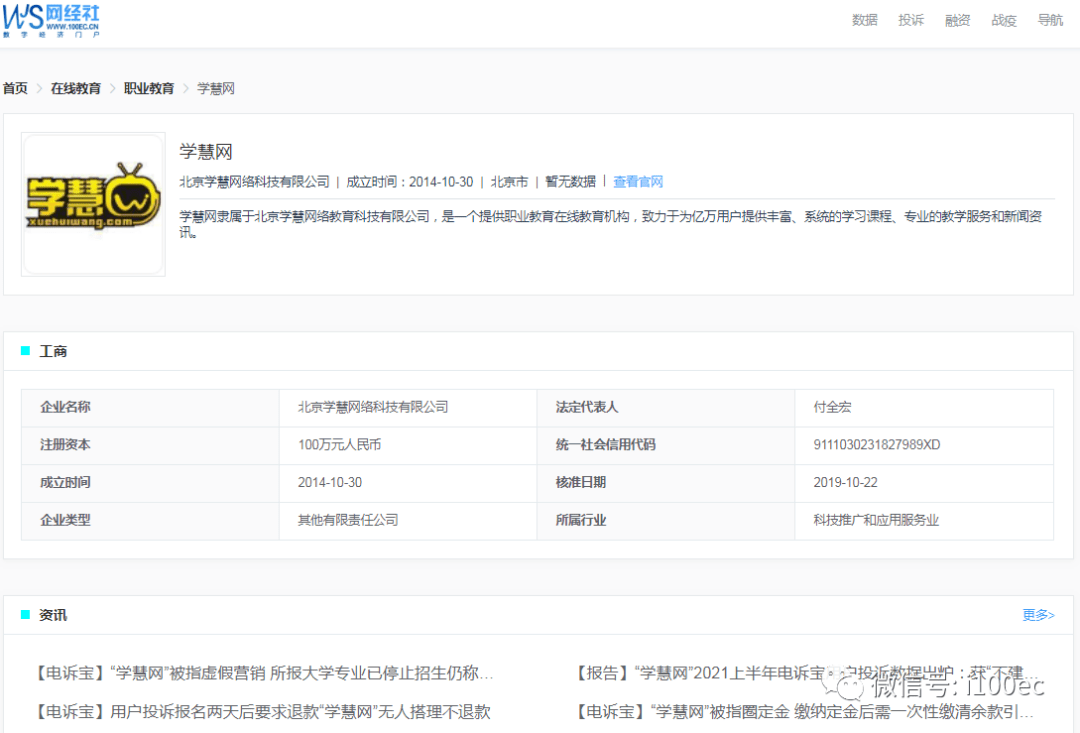Click the 学慧网 company logo image
Image resolution: width=1080 pixels, height=733 pixels.
93,204
